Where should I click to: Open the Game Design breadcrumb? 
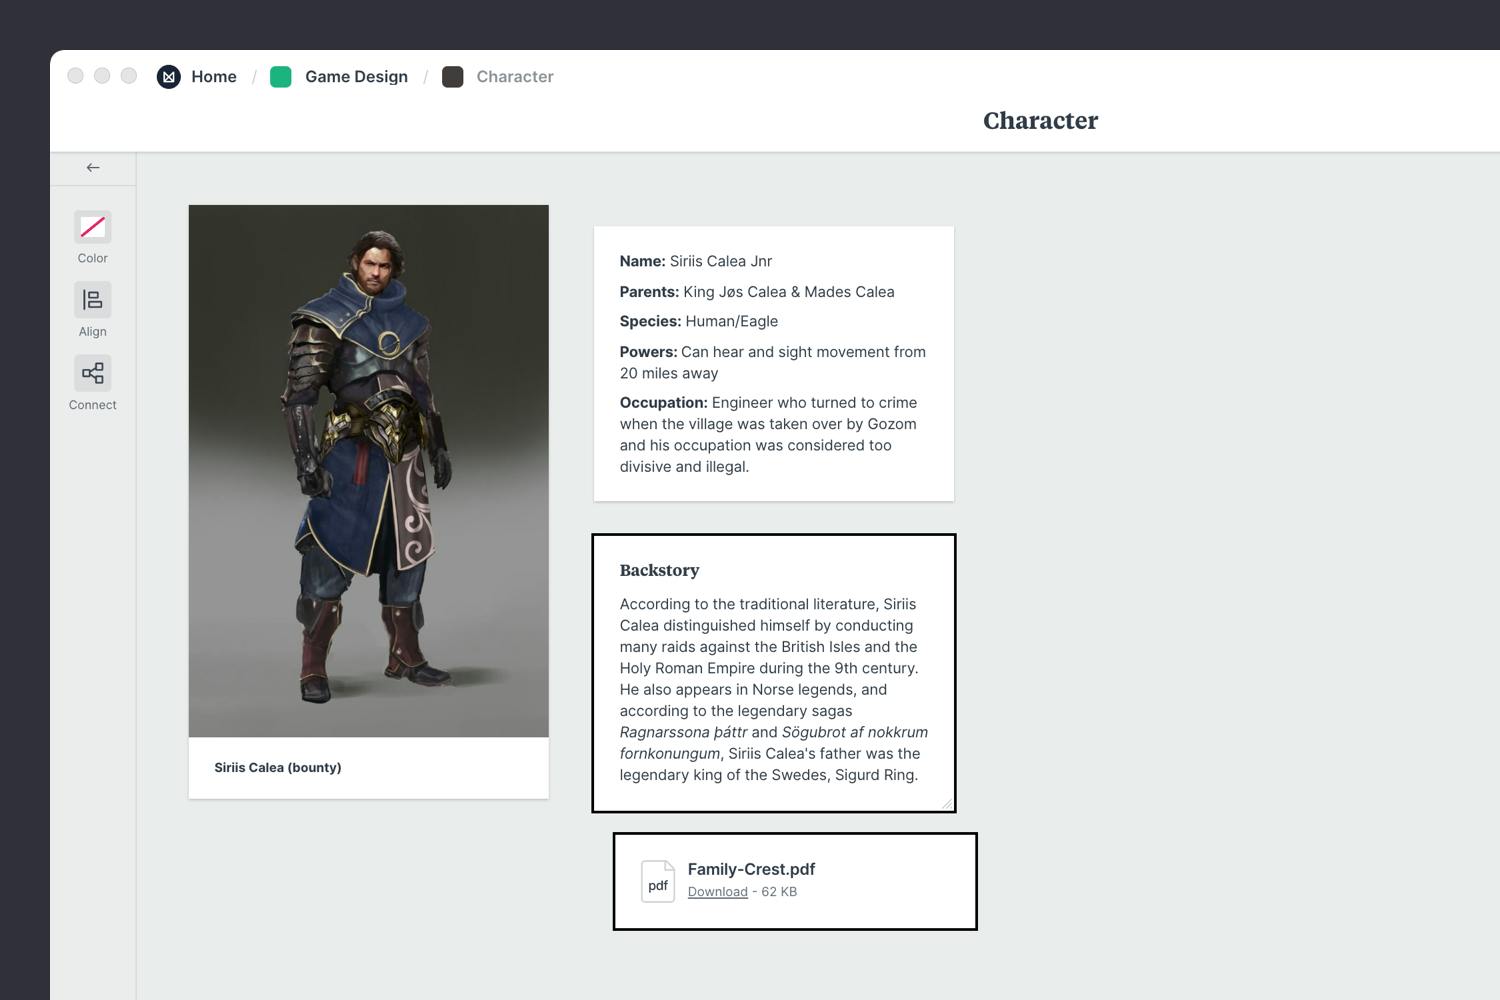point(356,77)
